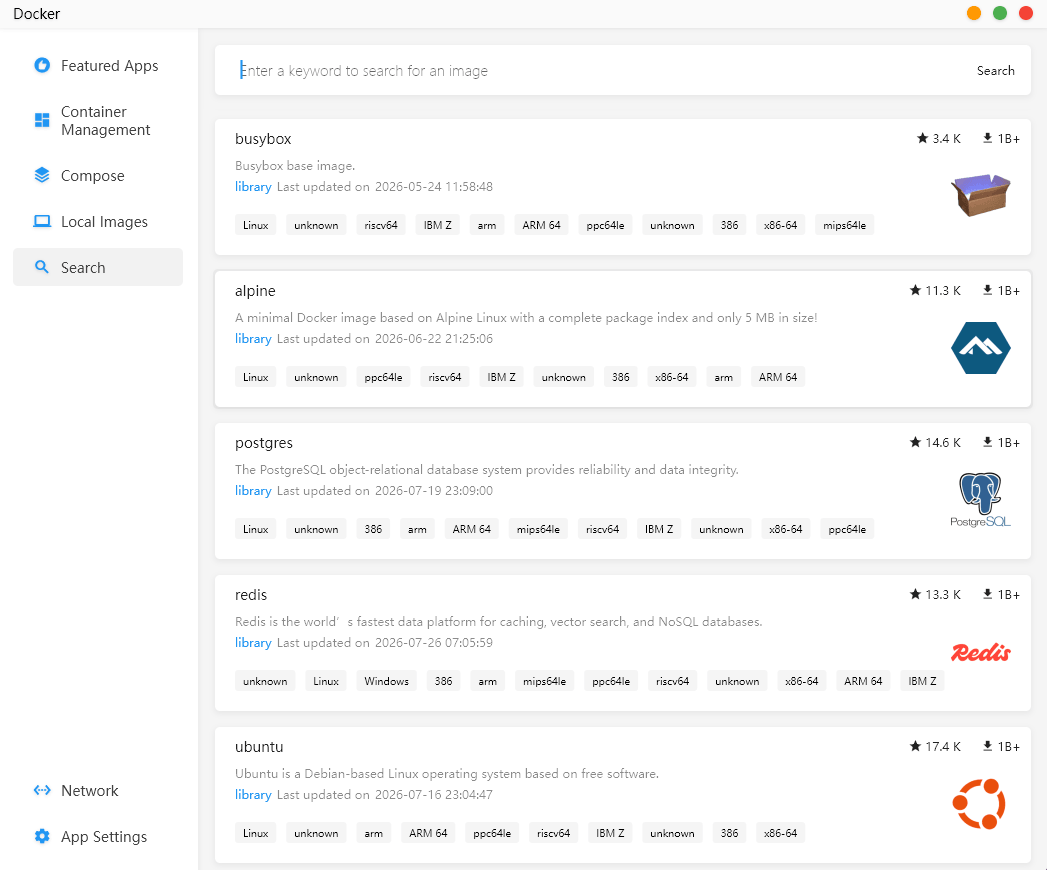Click the star icon on postgres card
The width and height of the screenshot is (1047, 870).
click(x=915, y=442)
